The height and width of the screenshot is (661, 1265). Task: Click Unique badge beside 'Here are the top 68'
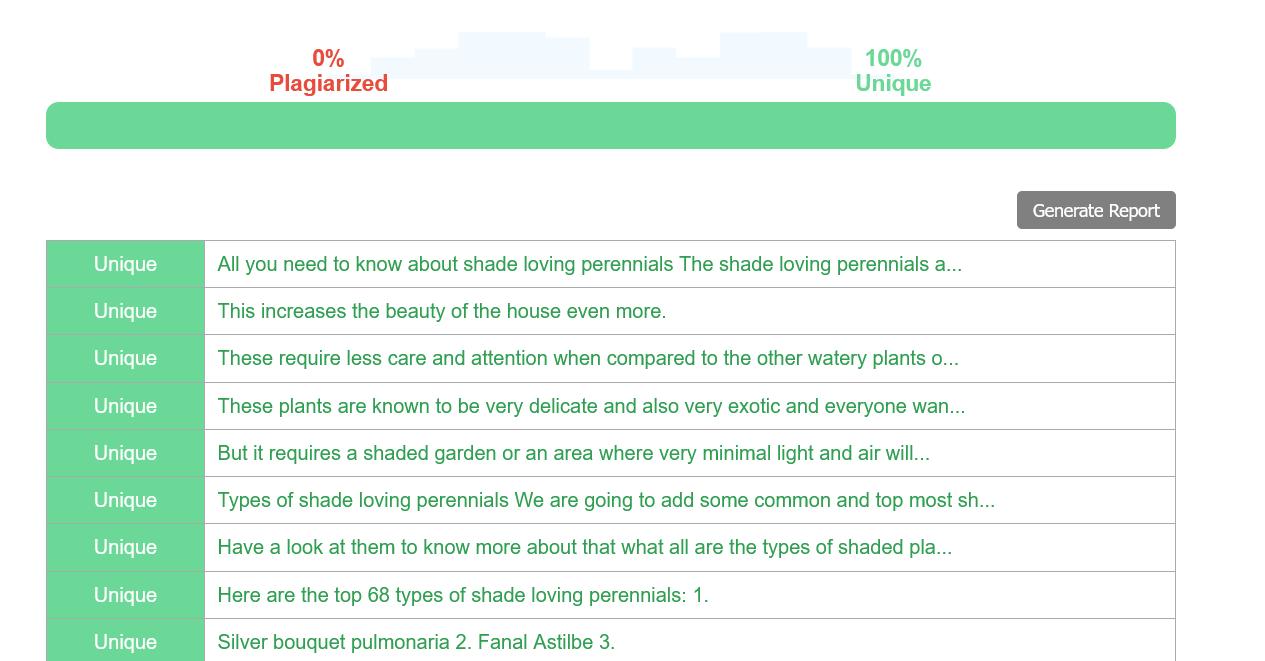125,595
